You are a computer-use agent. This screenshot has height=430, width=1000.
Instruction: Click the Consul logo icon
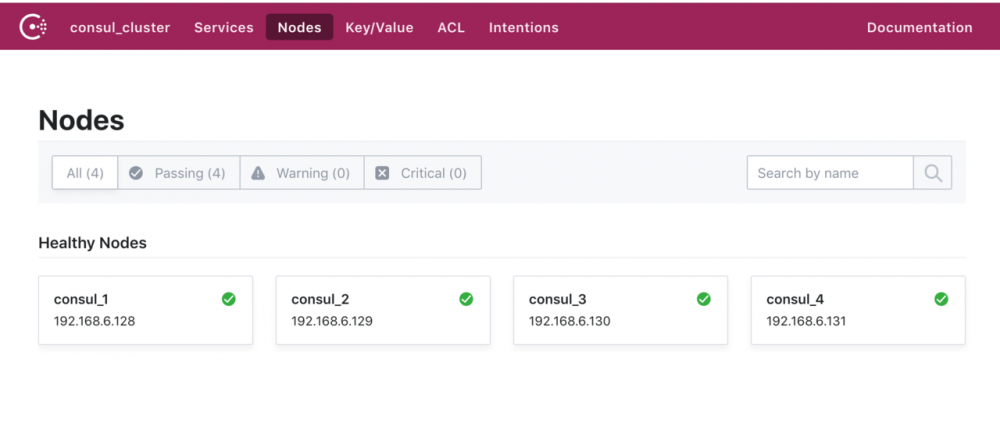point(33,28)
